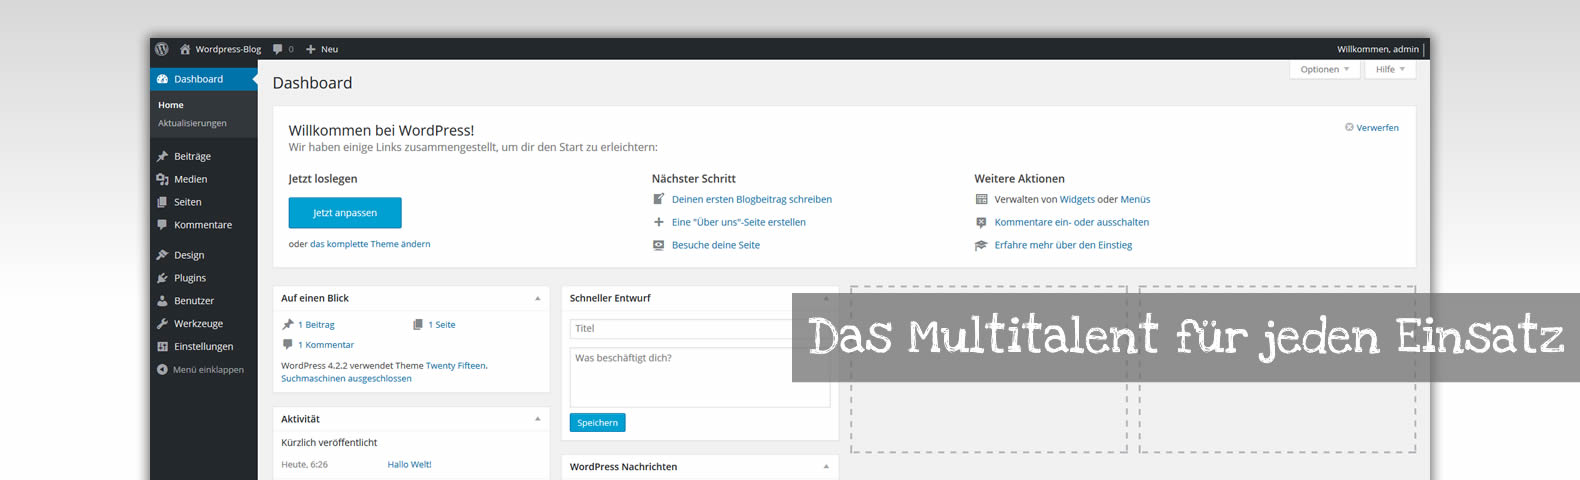The image size is (1580, 480).
Task: Dismiss the welcome panel via Verwerfen
Action: 1377,127
